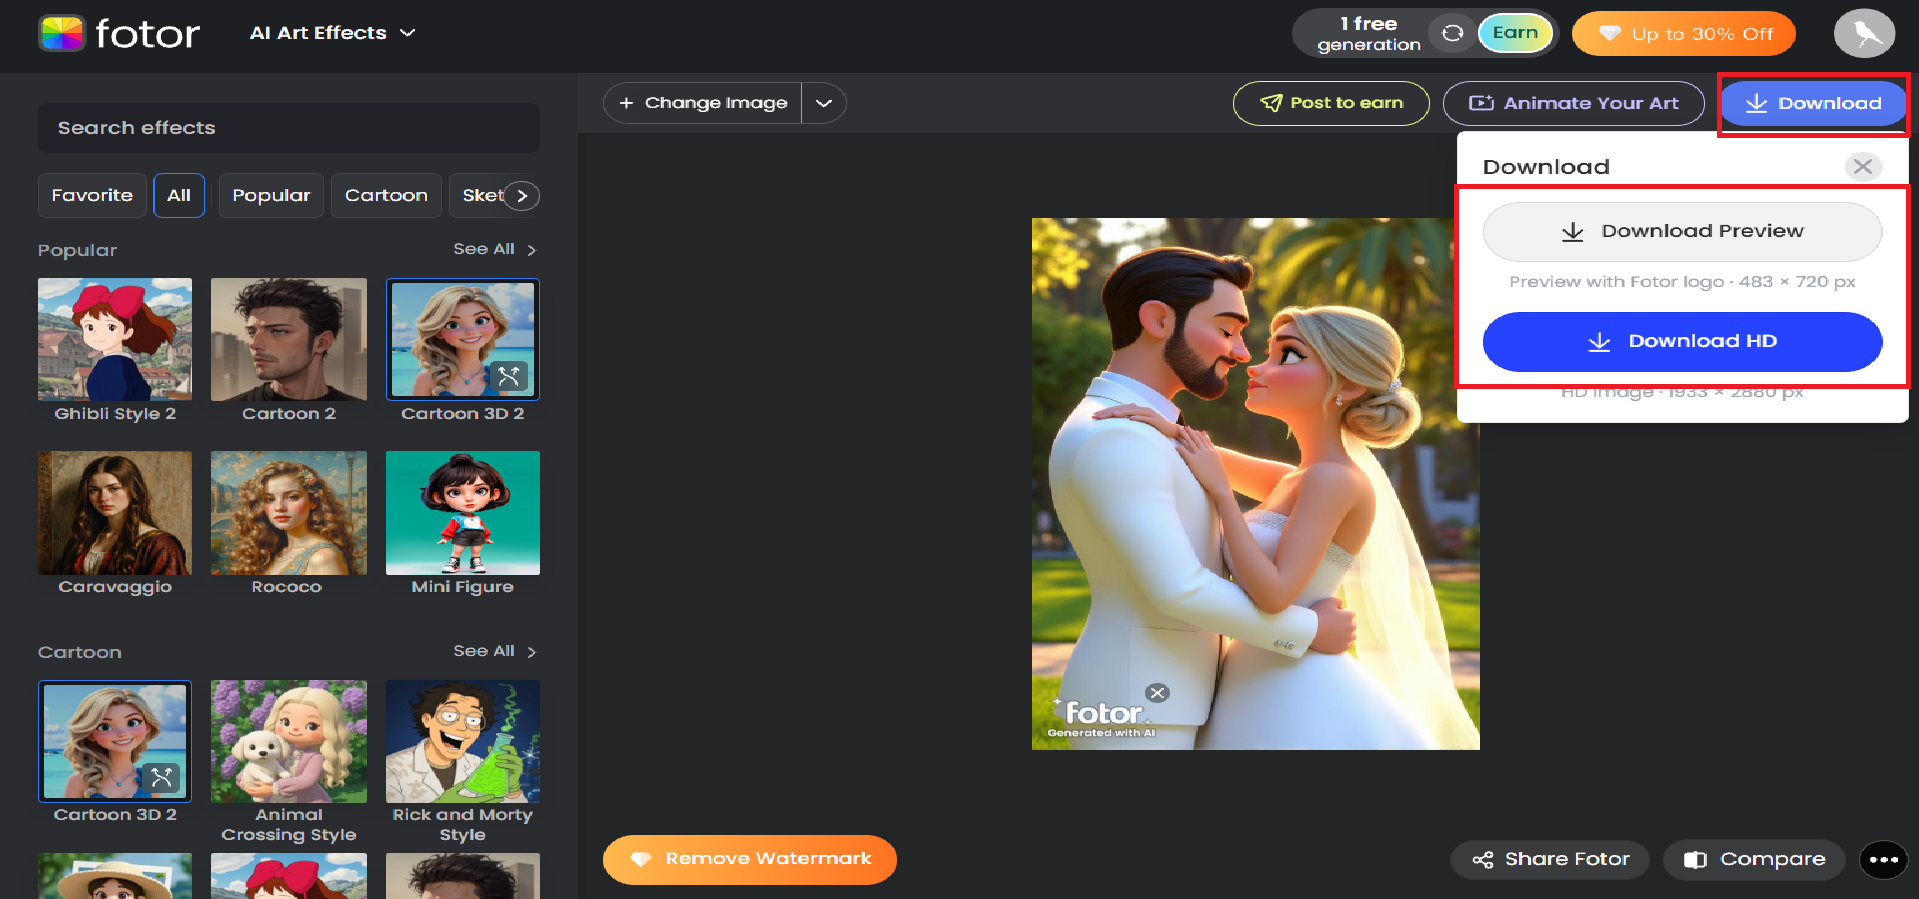Select Cartoon 3D 2 in Popular section
The image size is (1919, 899).
[x=463, y=350]
